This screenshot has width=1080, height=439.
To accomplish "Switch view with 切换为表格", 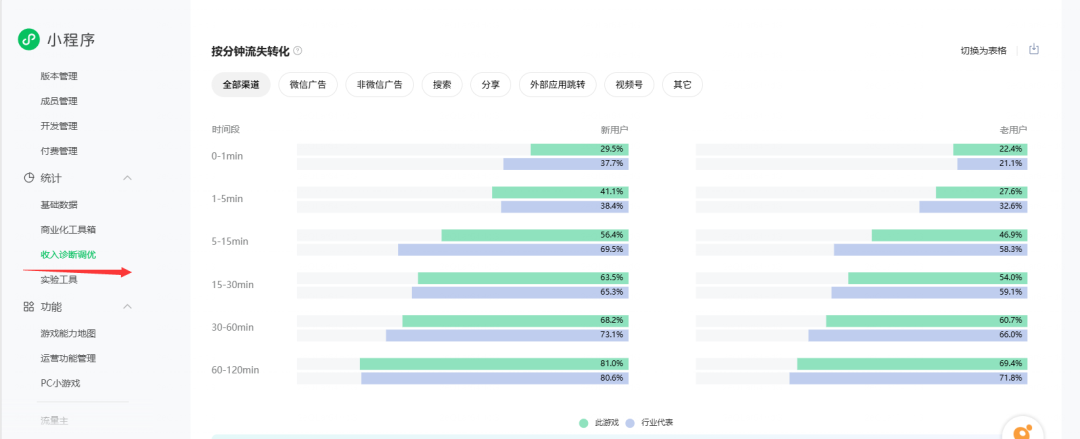I will click(x=984, y=50).
